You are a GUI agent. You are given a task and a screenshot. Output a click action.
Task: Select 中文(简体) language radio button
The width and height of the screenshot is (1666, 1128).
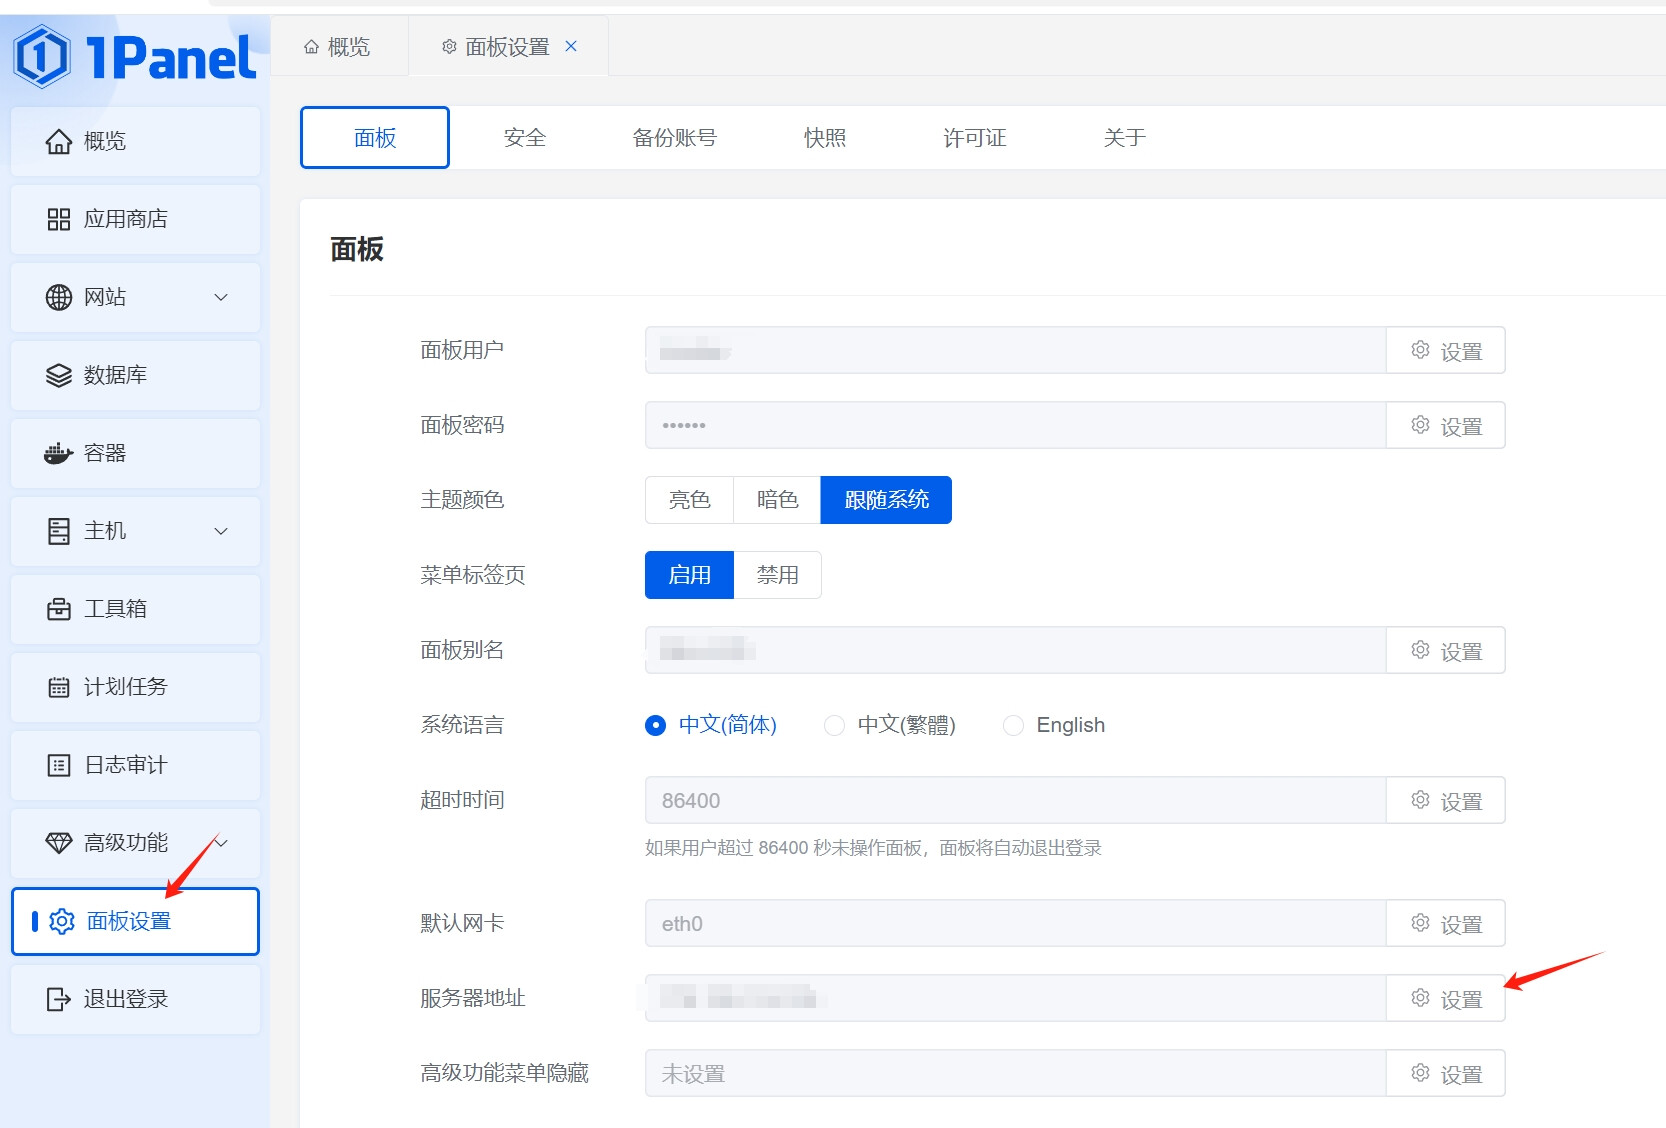pos(655,725)
